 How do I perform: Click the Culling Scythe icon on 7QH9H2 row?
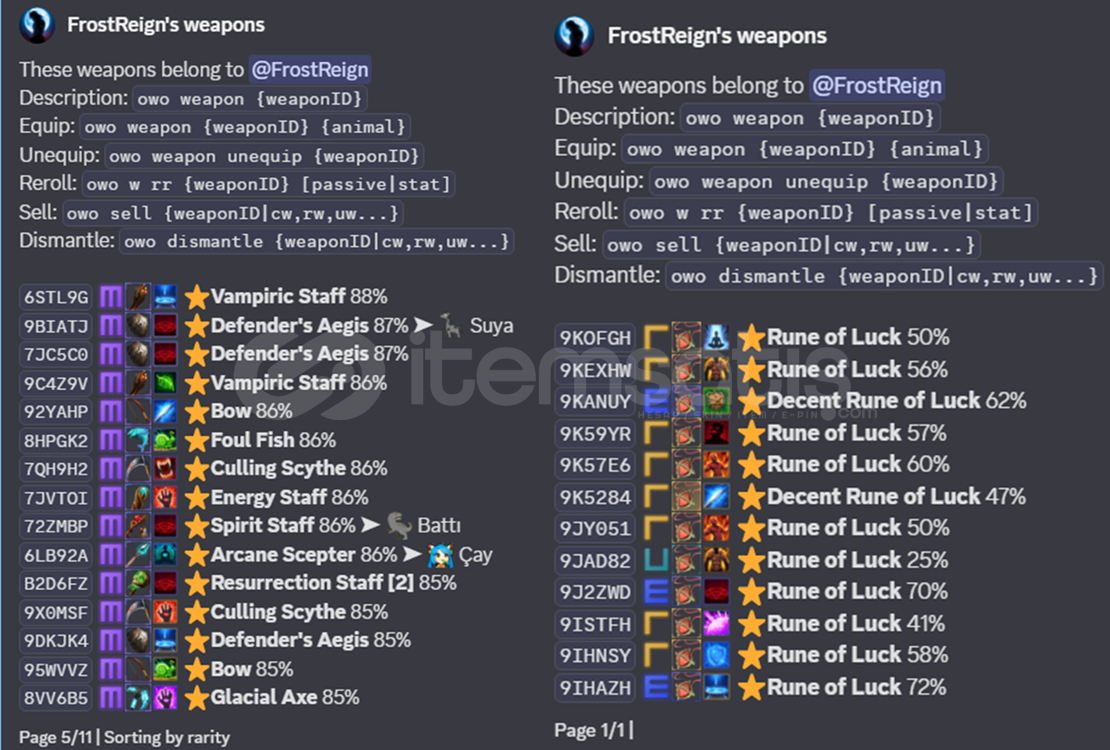(x=138, y=469)
